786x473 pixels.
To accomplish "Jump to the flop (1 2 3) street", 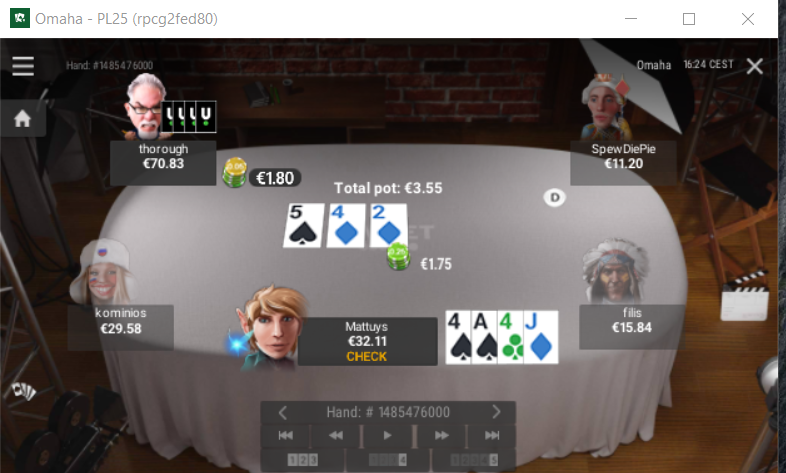I will point(302,460).
